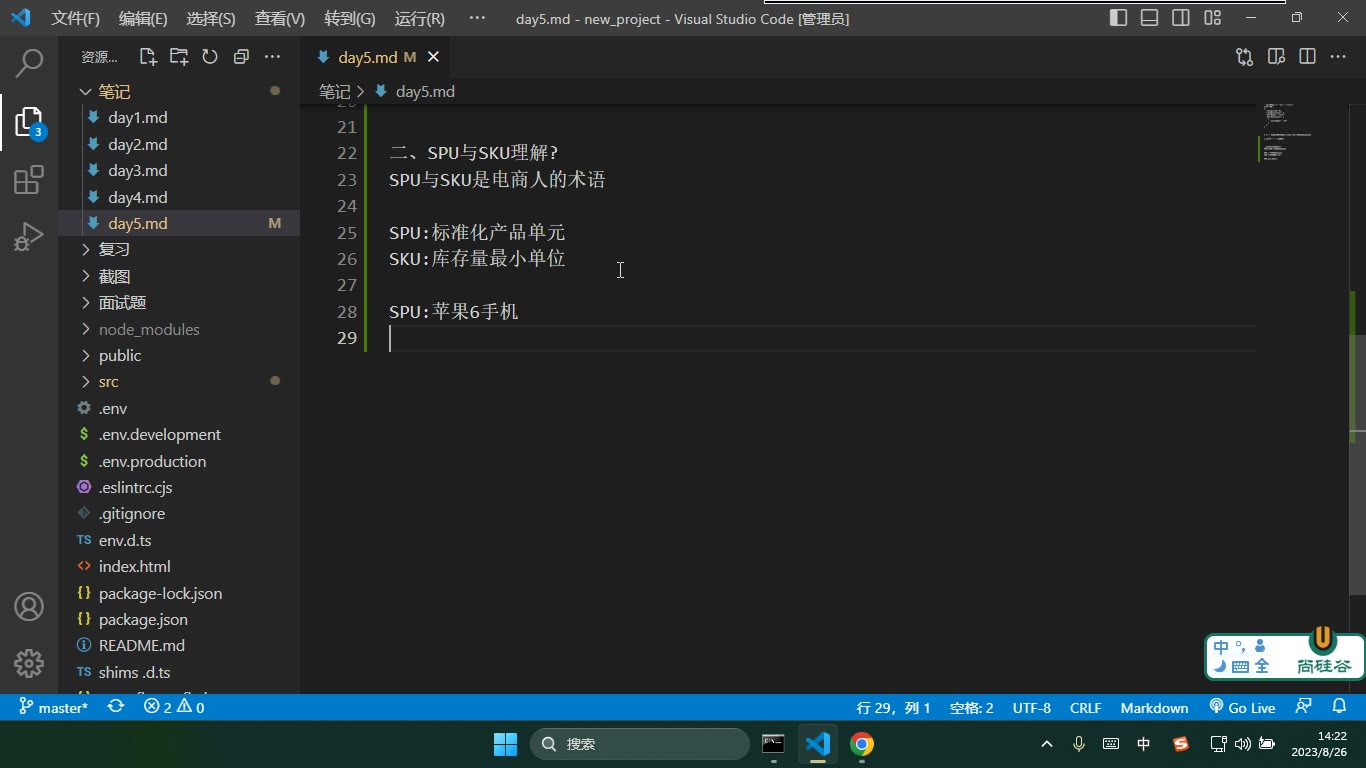Open editor more actions ellipsis

[1338, 57]
